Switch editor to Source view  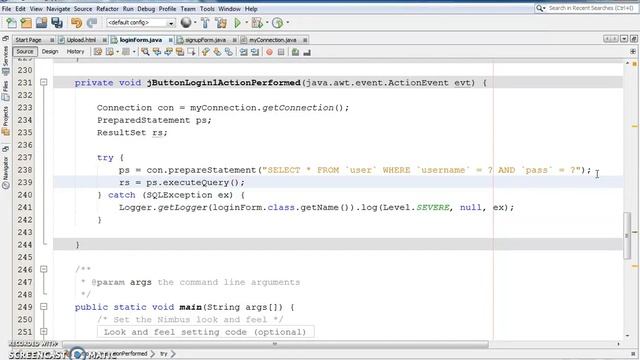tap(24, 51)
